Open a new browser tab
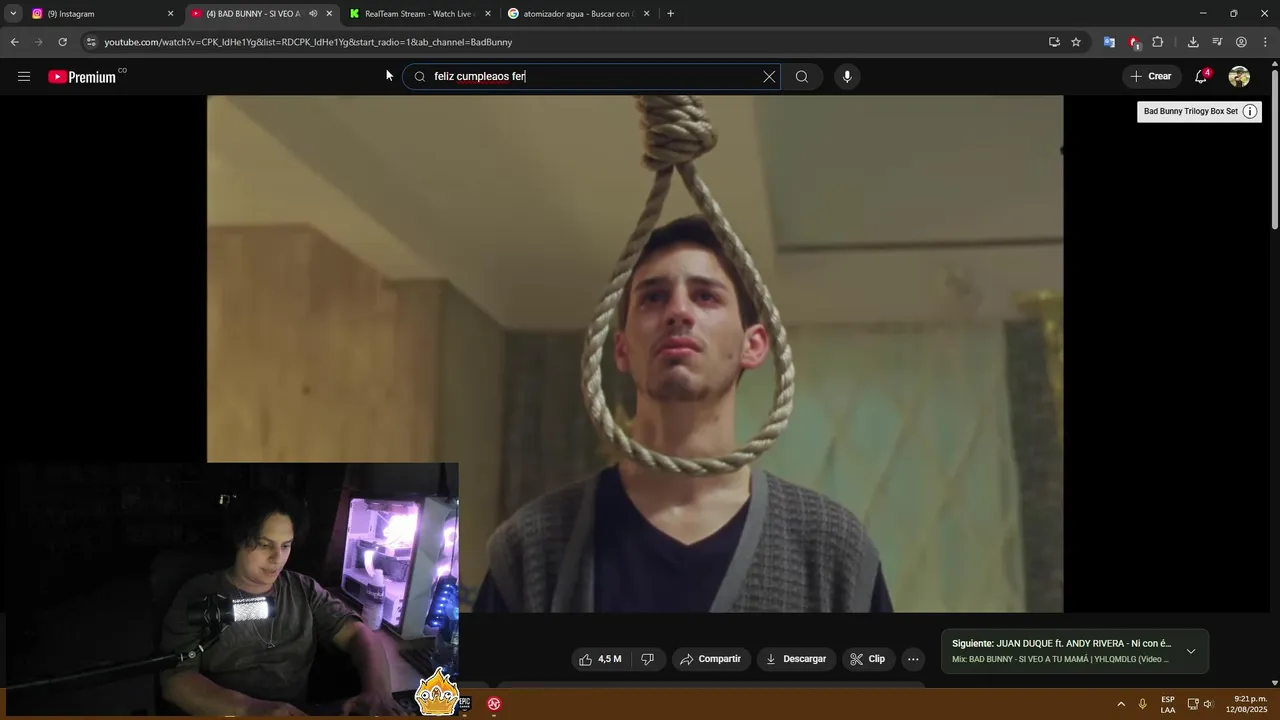The image size is (1280, 720). pyautogui.click(x=670, y=14)
